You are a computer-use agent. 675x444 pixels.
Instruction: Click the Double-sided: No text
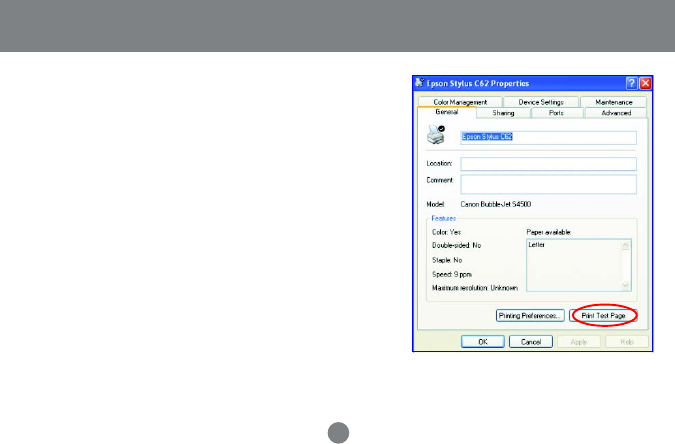coord(456,245)
